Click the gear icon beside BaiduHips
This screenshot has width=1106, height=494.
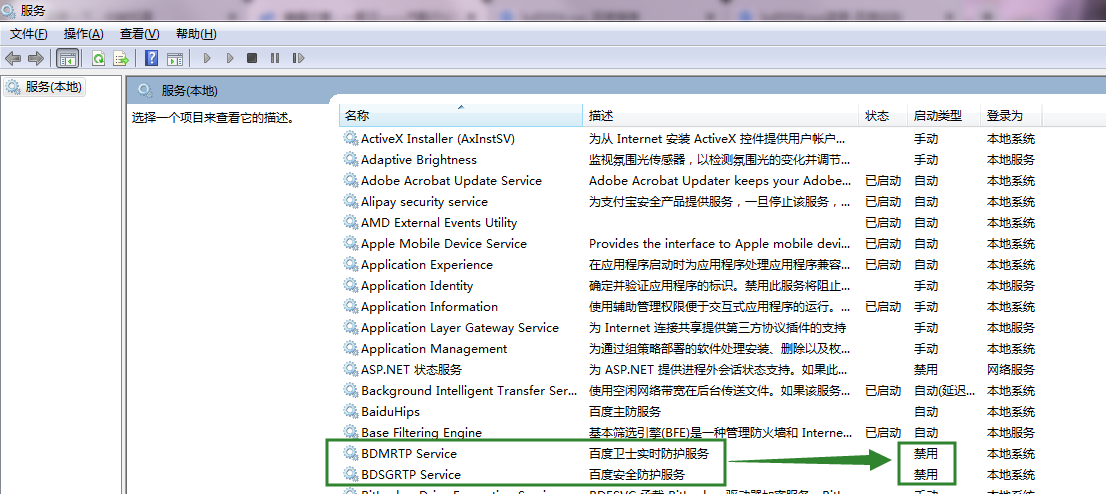click(351, 411)
